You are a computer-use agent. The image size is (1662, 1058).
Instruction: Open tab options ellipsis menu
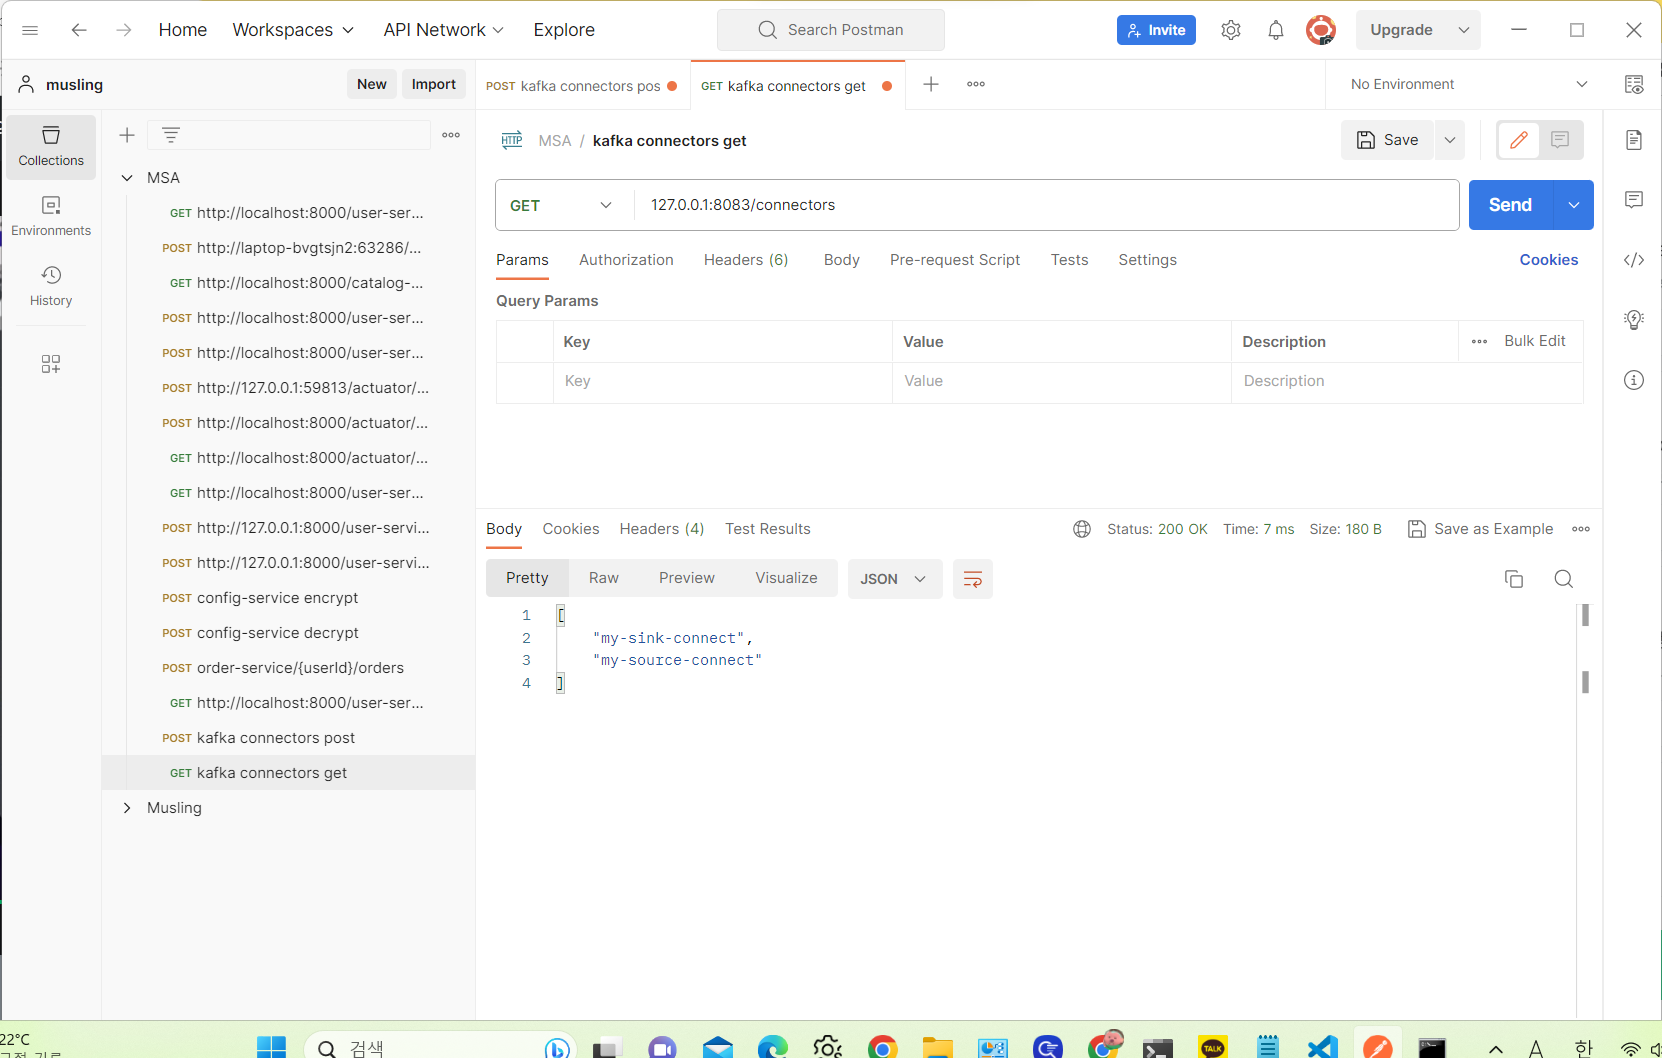pos(976,84)
